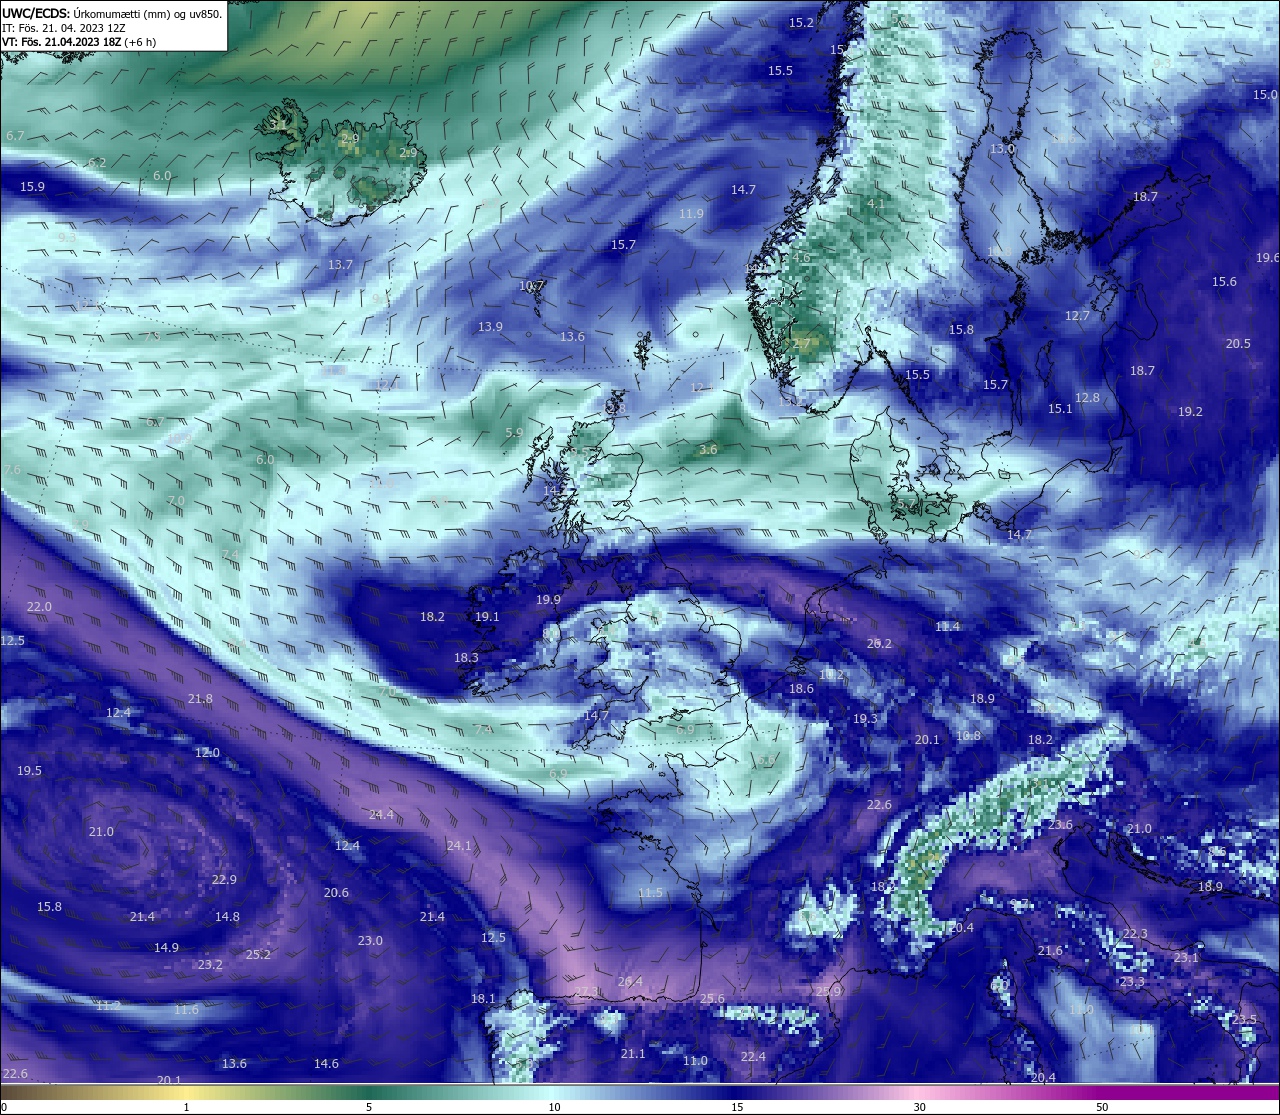Click the map value 11.0

pos(695,1060)
